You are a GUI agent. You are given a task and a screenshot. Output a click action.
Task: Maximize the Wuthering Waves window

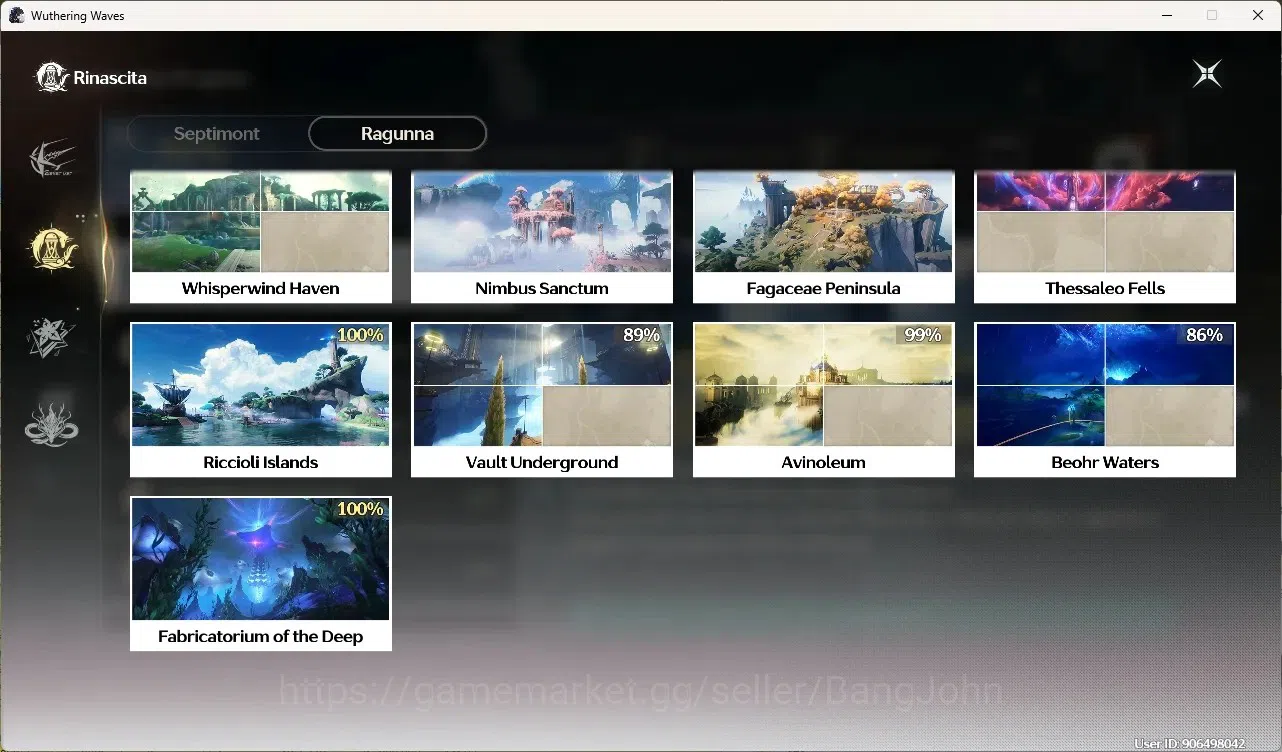[x=1212, y=15]
